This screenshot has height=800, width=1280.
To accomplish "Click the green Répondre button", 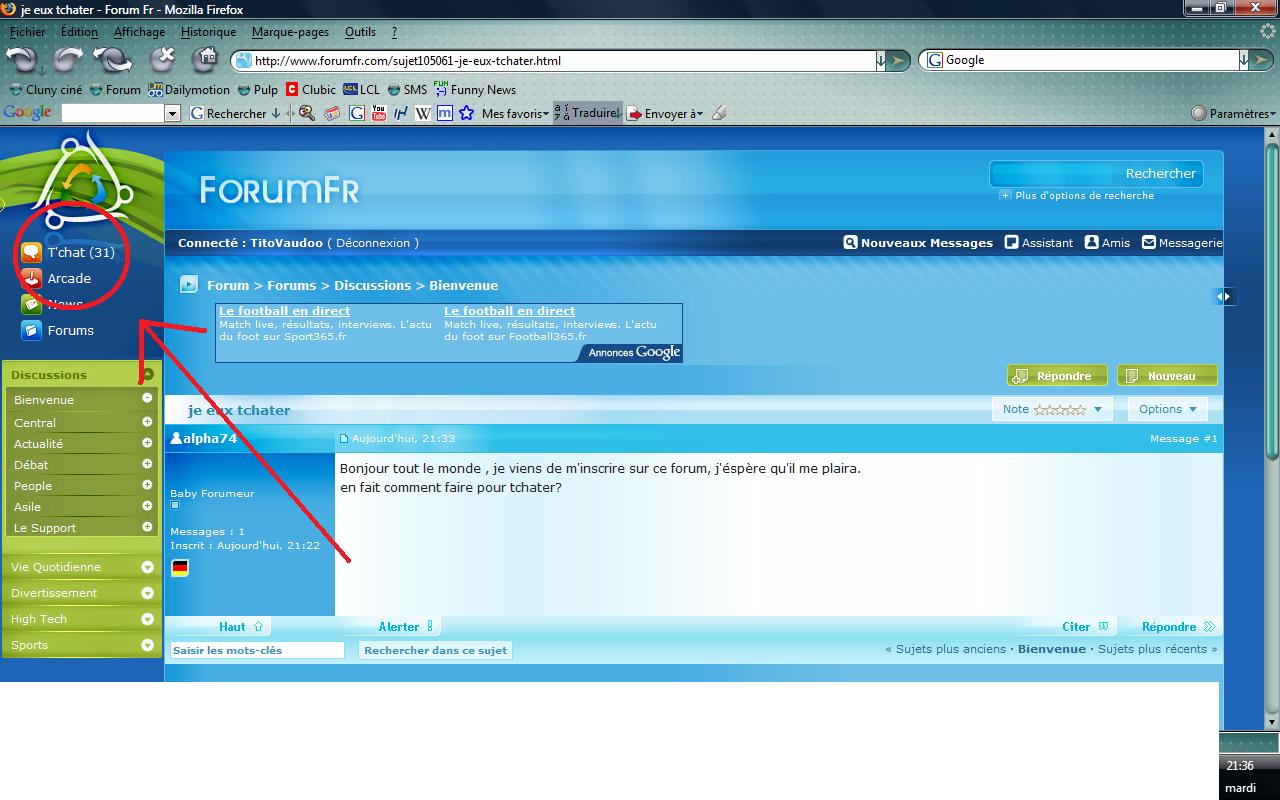I will coord(1056,376).
